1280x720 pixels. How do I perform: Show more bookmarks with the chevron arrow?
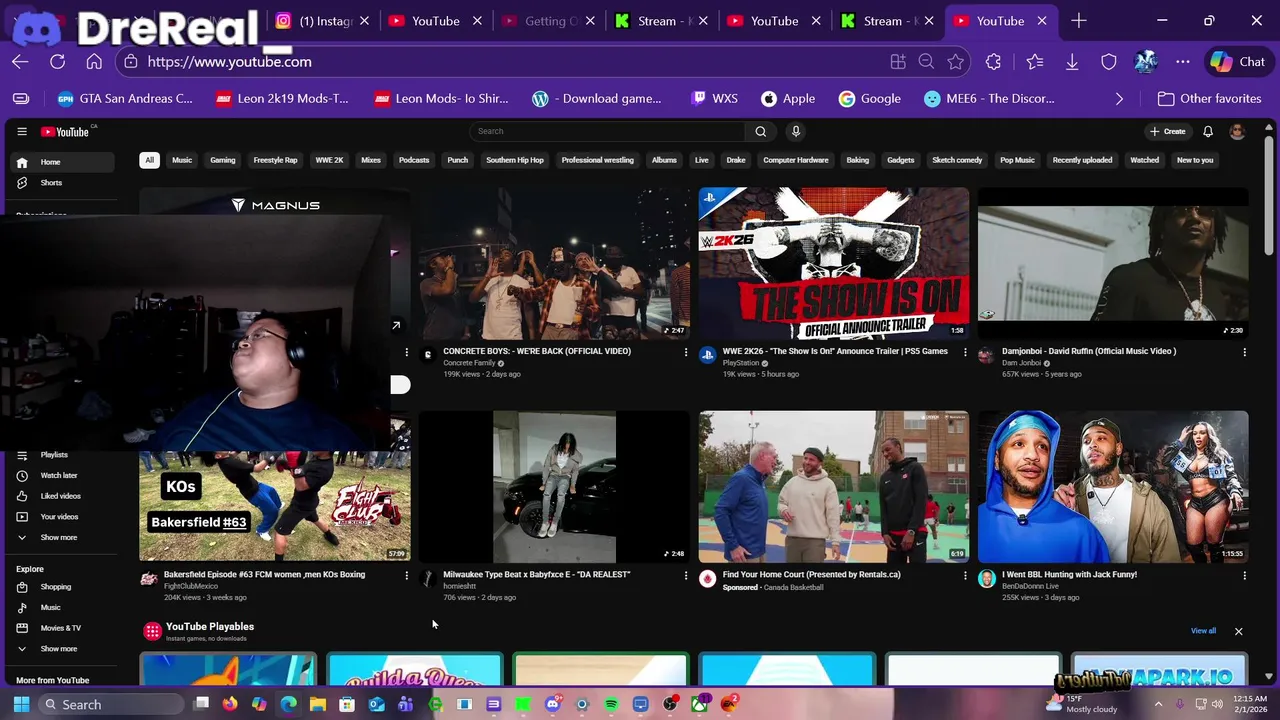click(x=1119, y=99)
